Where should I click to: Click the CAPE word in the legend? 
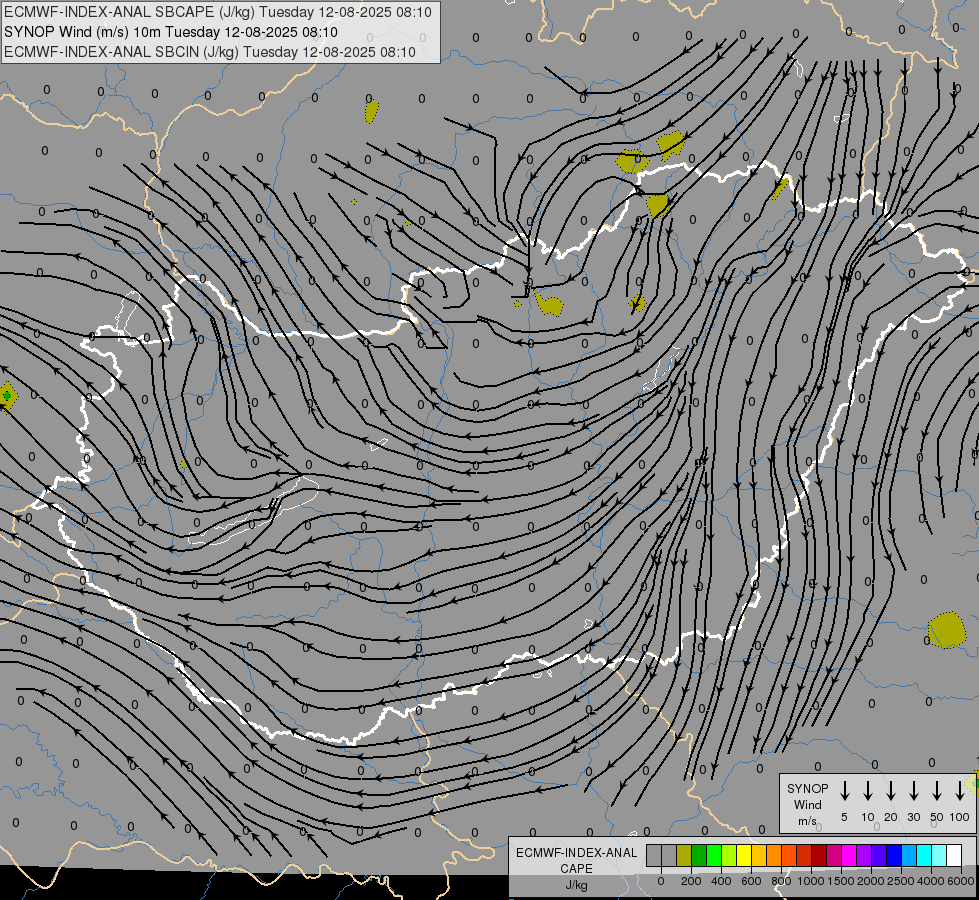576,869
